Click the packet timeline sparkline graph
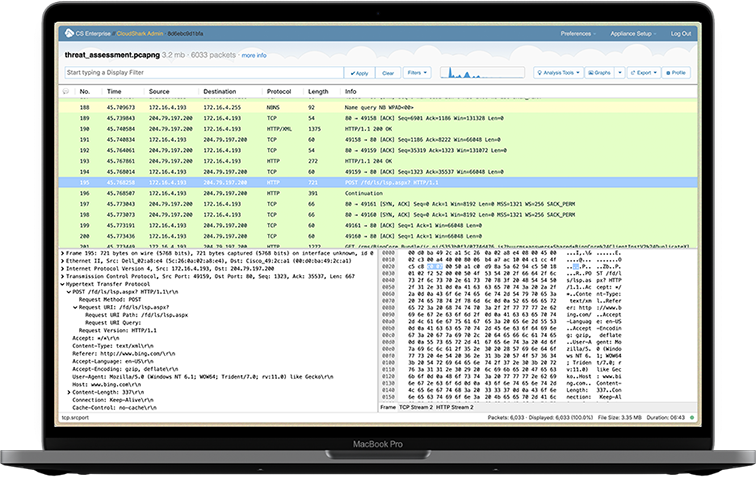756x477 pixels. tap(482, 73)
